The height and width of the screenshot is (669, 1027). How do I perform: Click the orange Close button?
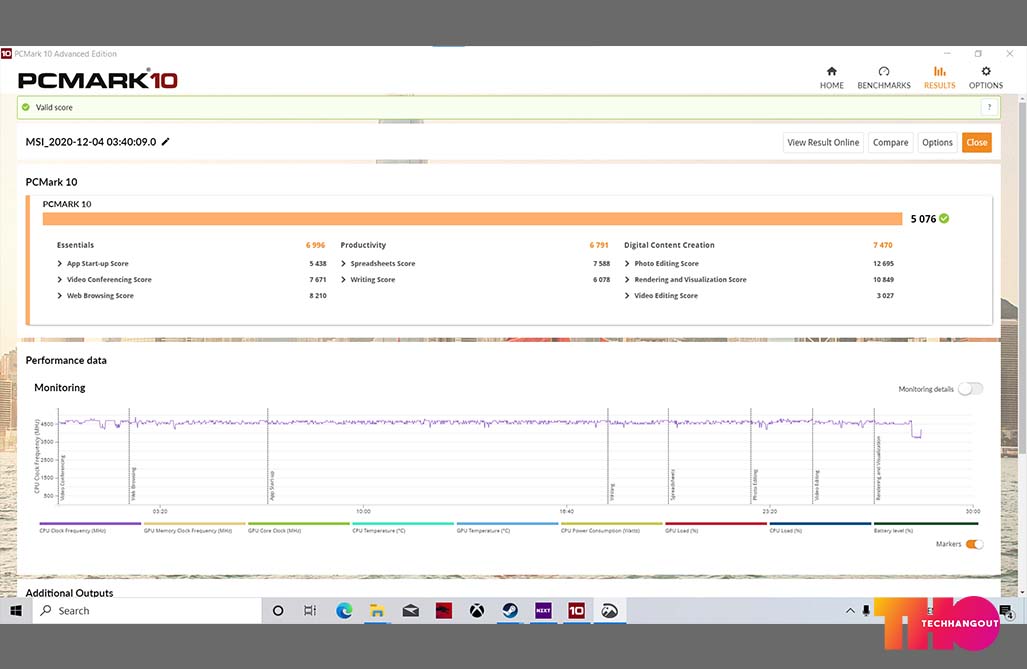tap(977, 142)
